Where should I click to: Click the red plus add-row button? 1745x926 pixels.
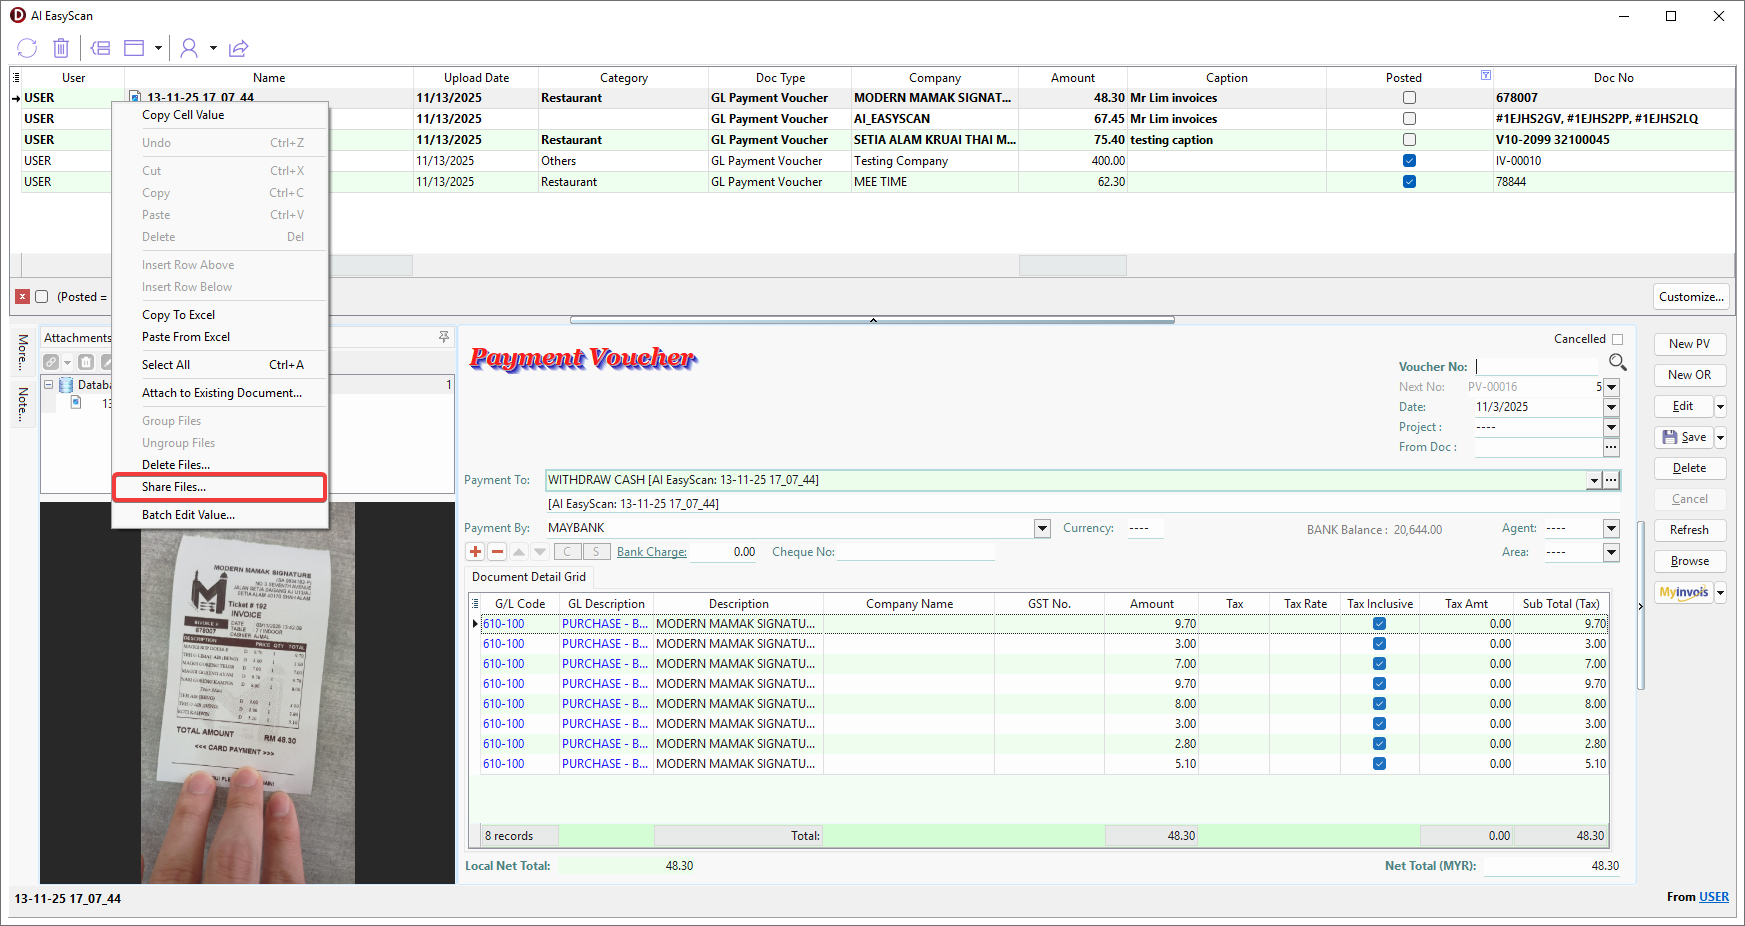[476, 552]
